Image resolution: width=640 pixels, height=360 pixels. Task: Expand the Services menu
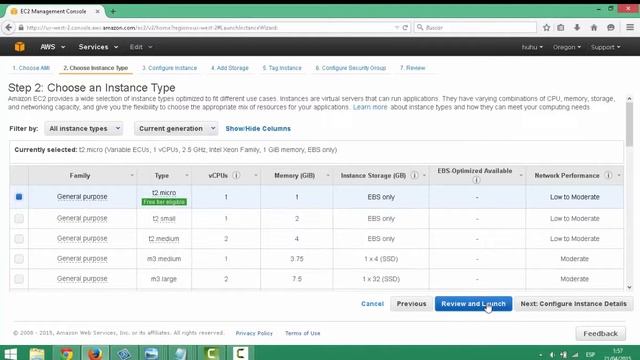[x=98, y=47]
